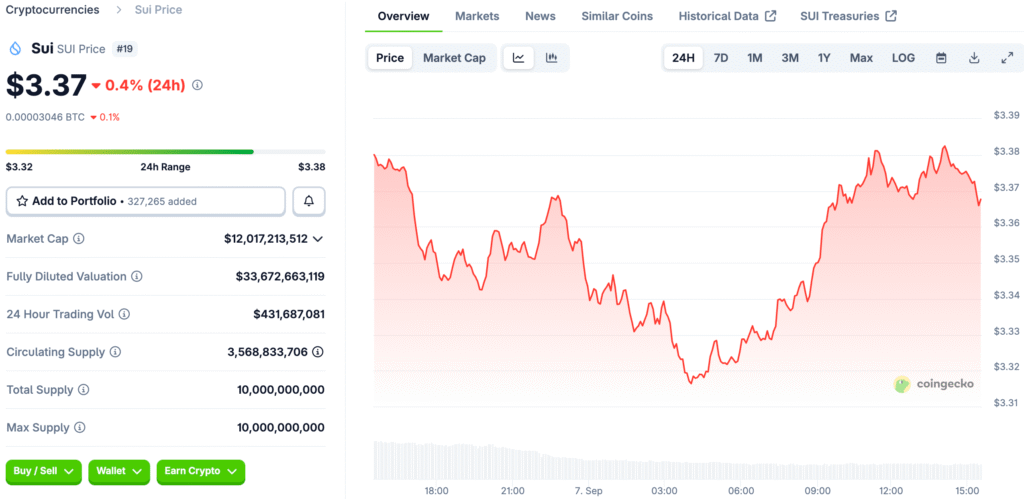Select Market Cap chart mode
This screenshot has width=1024, height=499.
pyautogui.click(x=455, y=57)
